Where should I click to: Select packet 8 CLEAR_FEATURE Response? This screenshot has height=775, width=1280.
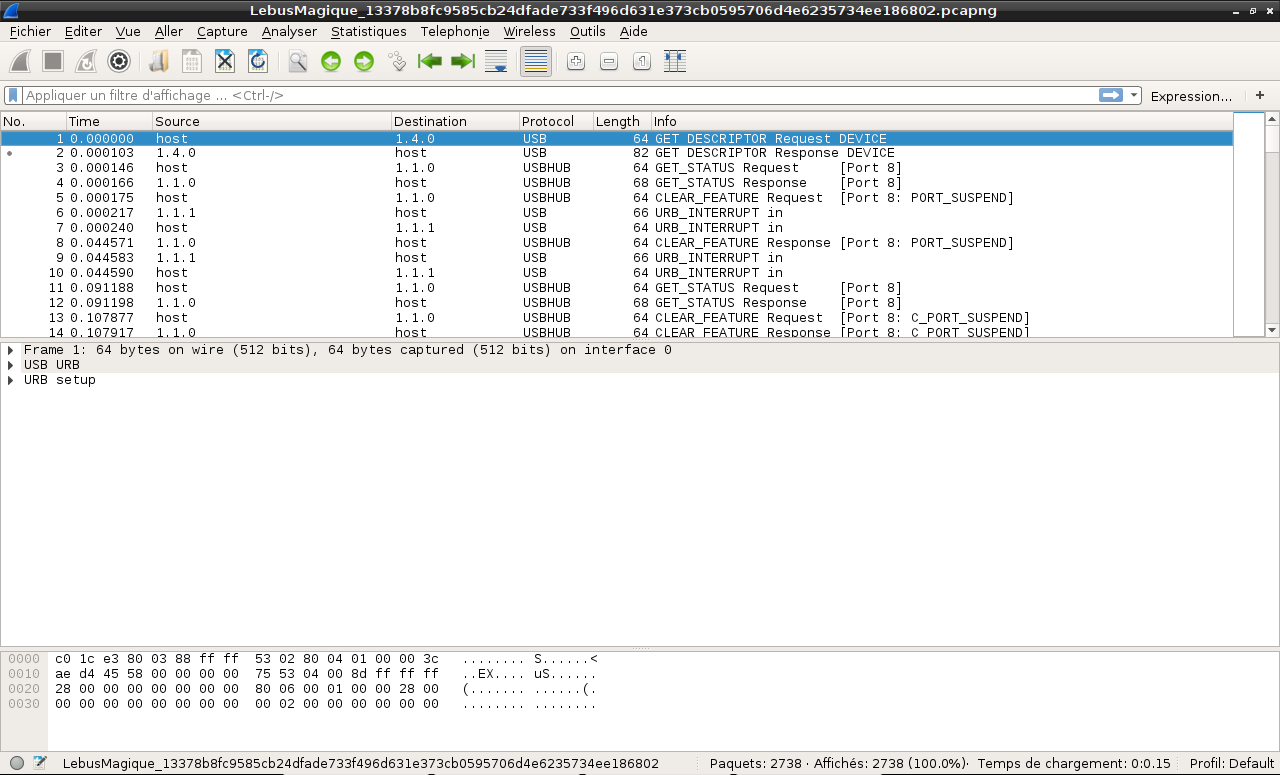click(616, 243)
